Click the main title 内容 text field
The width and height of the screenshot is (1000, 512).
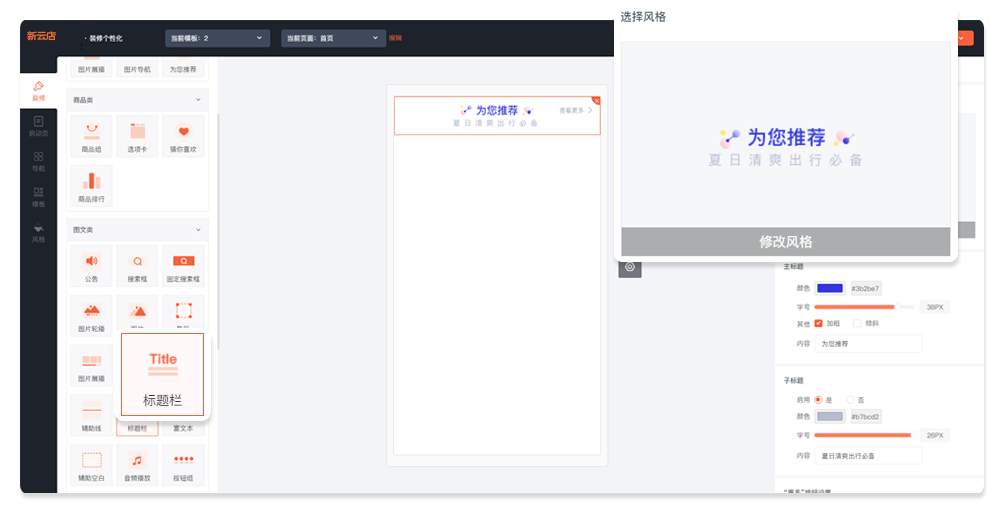point(867,343)
